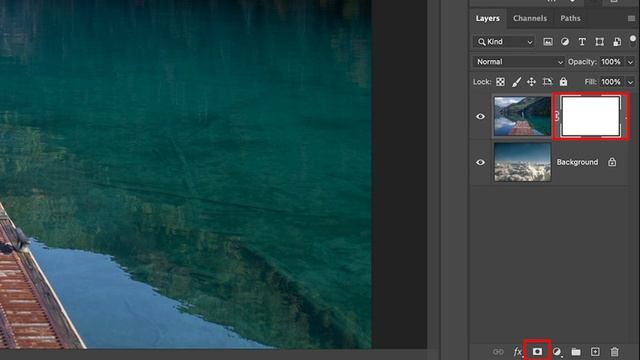Click the Add layer mask icon

tap(537, 351)
